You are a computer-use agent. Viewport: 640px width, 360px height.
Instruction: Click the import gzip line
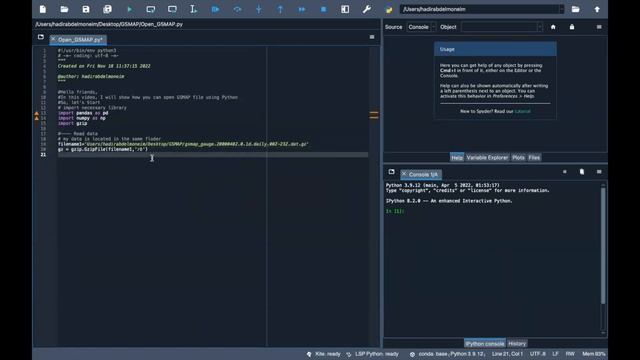[72, 123]
